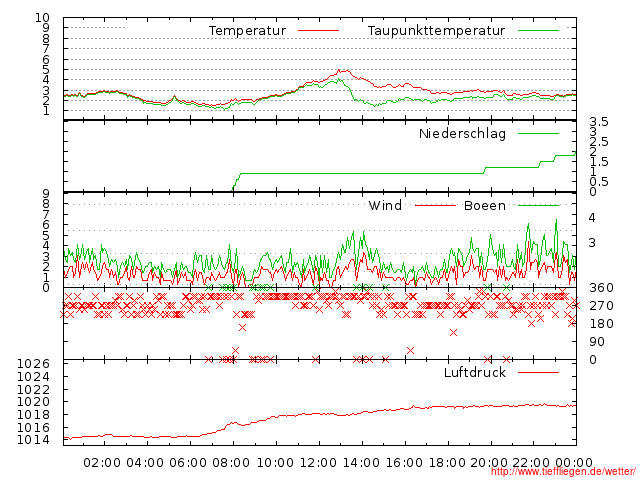Viewport: 640px width, 480px height.
Task: Click the 02:00 time axis label
Action: click(x=102, y=463)
